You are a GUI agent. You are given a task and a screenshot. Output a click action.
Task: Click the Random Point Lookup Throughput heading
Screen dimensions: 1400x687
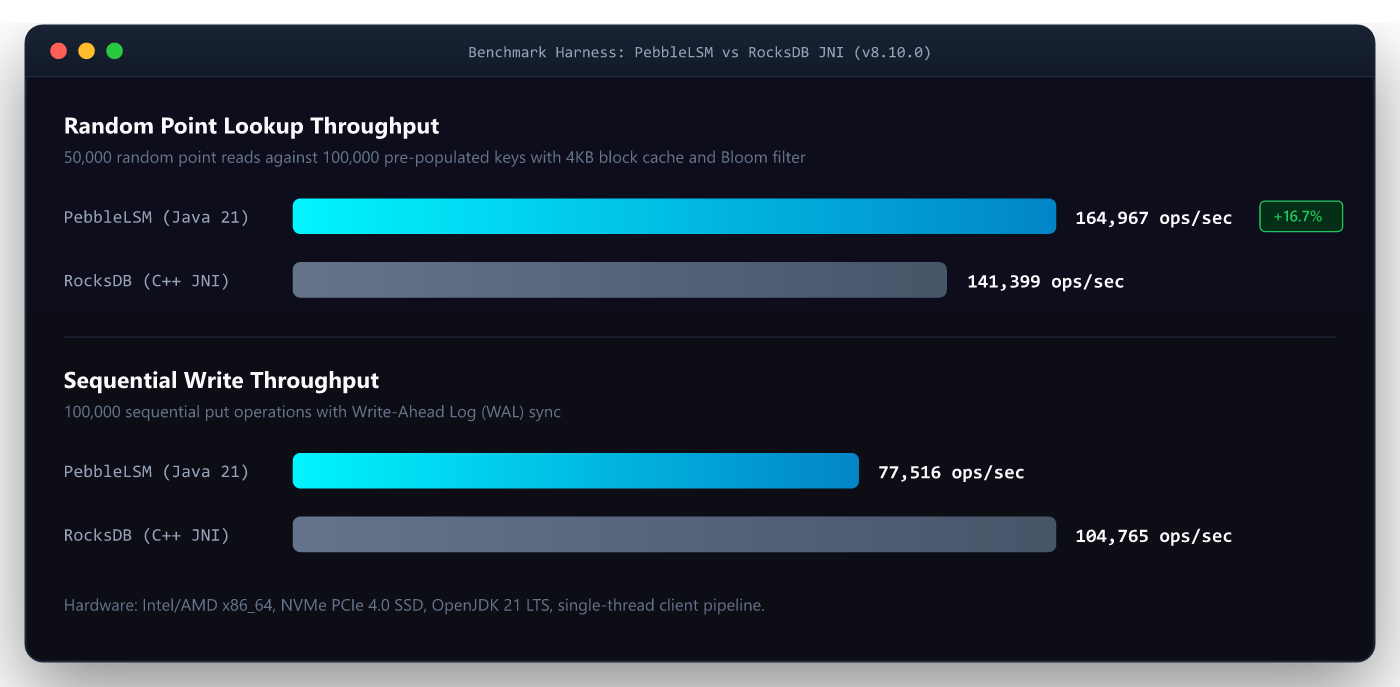pos(251,127)
